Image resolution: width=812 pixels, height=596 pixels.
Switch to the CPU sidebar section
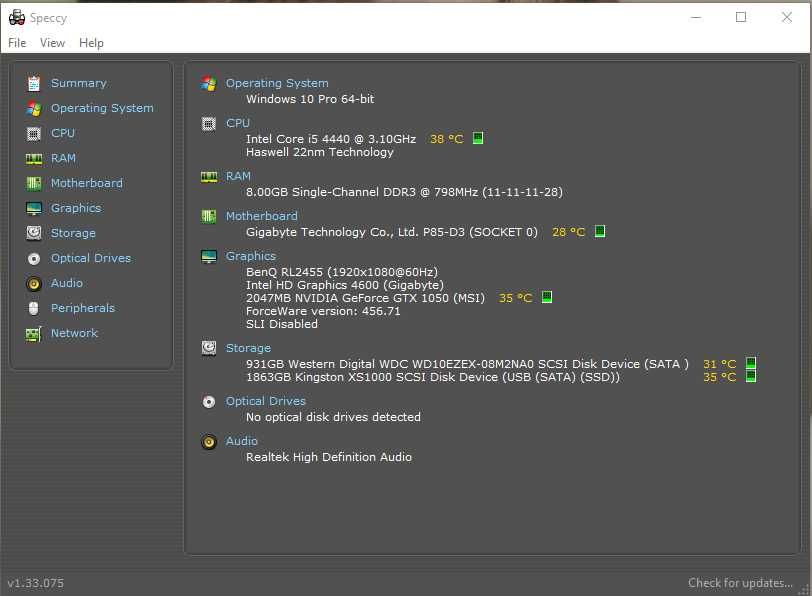click(63, 134)
